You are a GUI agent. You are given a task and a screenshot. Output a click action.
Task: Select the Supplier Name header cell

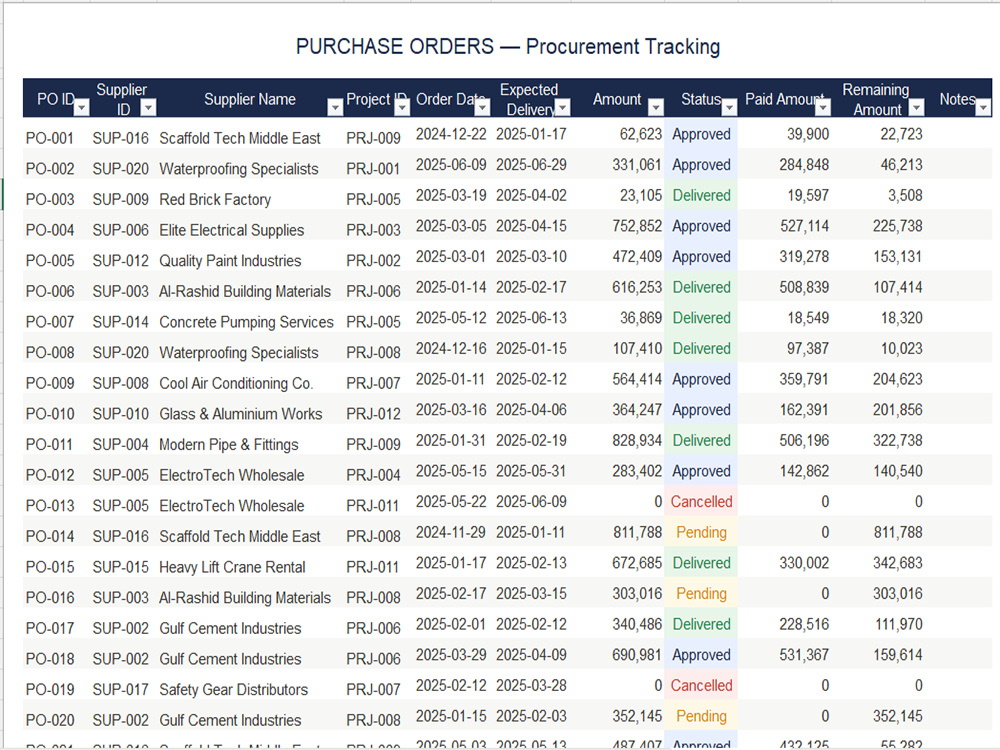(x=250, y=99)
